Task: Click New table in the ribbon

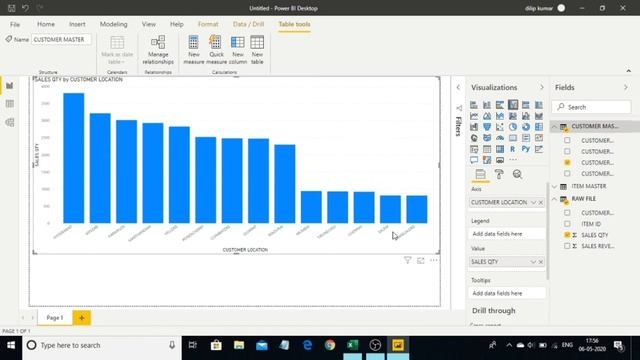Action: [x=257, y=50]
